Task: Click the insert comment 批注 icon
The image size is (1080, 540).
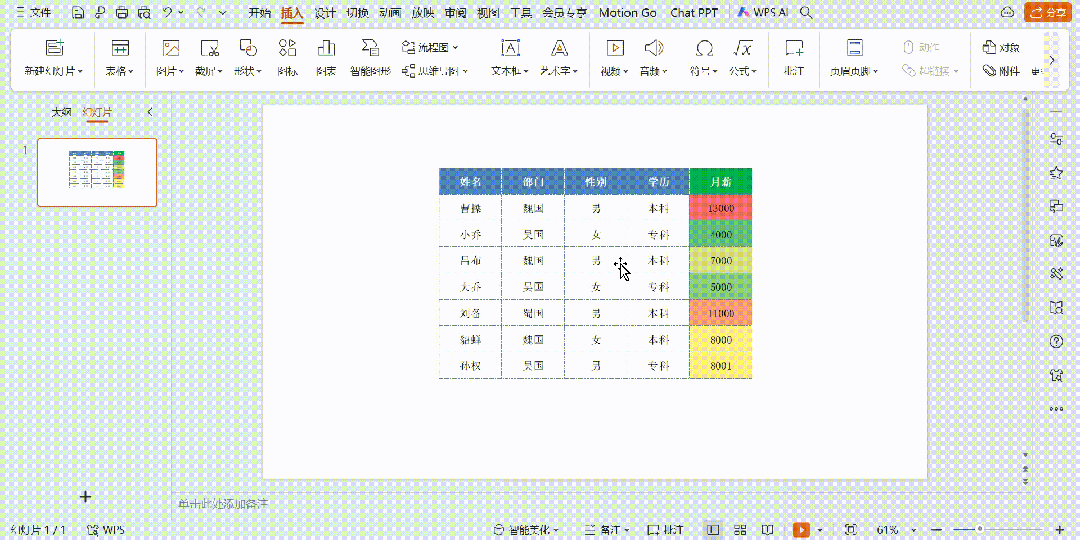Action: pyautogui.click(x=794, y=48)
